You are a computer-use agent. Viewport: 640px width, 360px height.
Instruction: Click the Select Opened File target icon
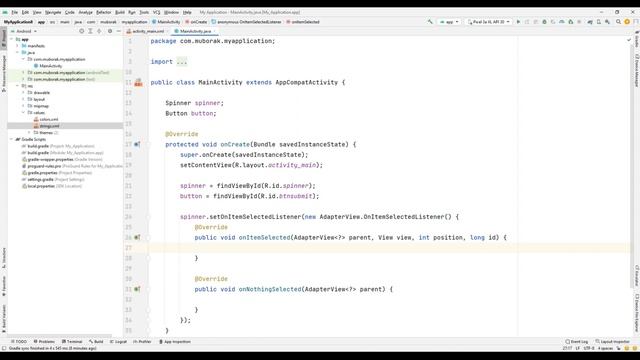click(81, 31)
